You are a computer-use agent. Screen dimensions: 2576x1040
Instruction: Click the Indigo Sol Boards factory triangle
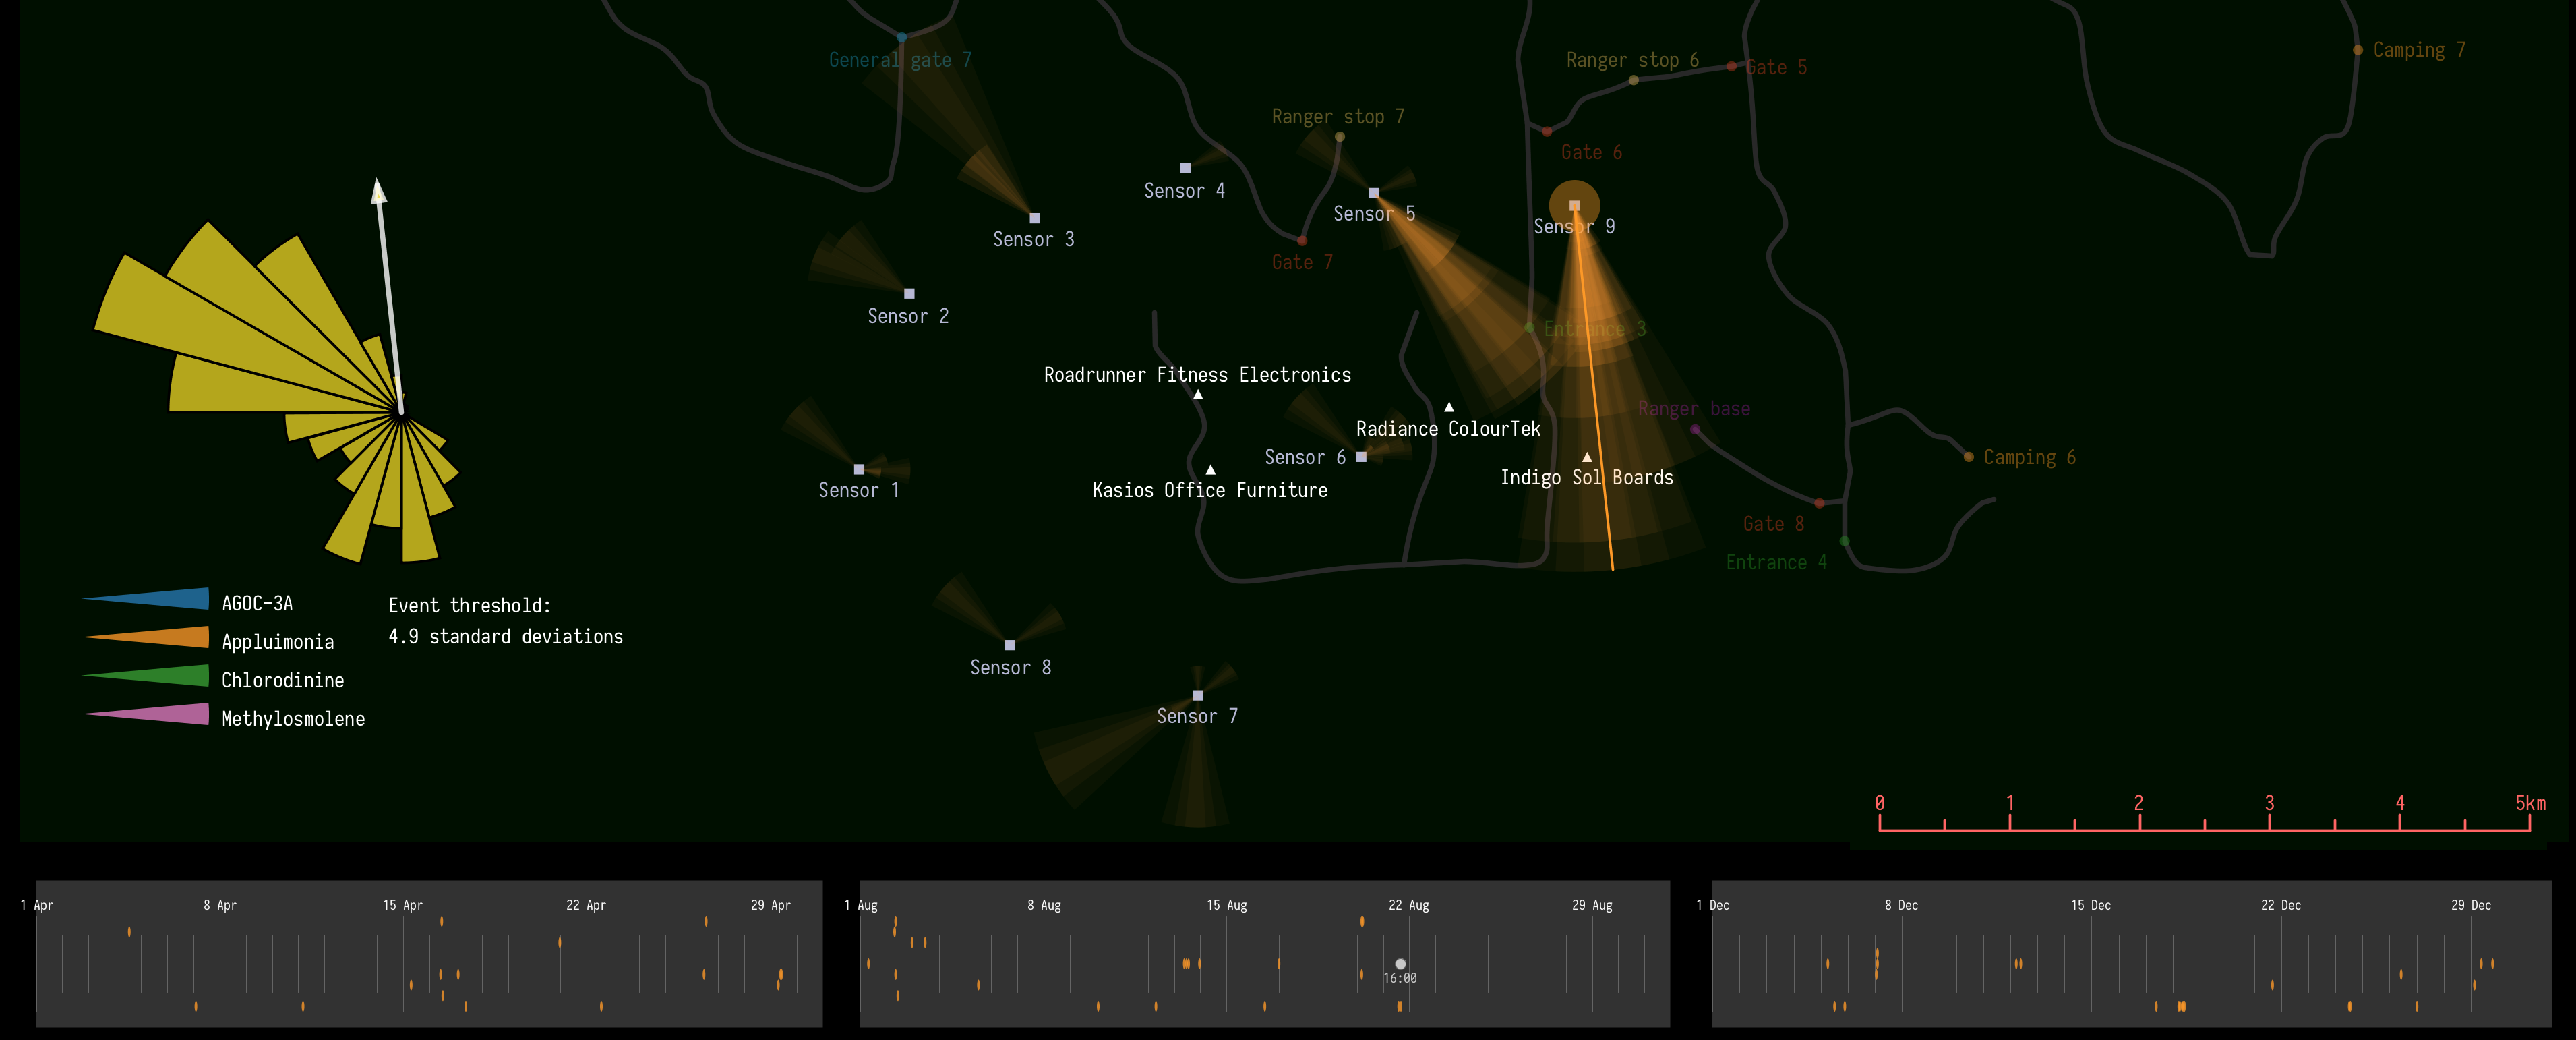tap(1587, 457)
